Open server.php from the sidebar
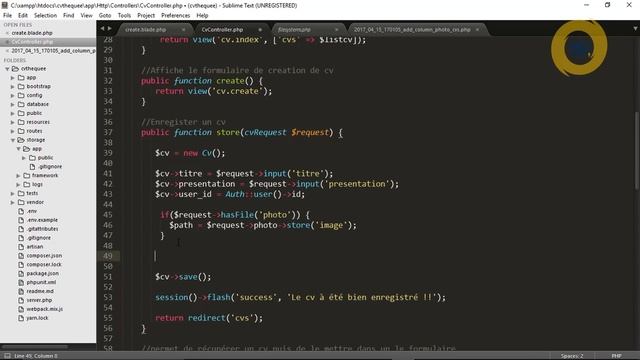The height and width of the screenshot is (360, 640). pyautogui.click(x=39, y=300)
